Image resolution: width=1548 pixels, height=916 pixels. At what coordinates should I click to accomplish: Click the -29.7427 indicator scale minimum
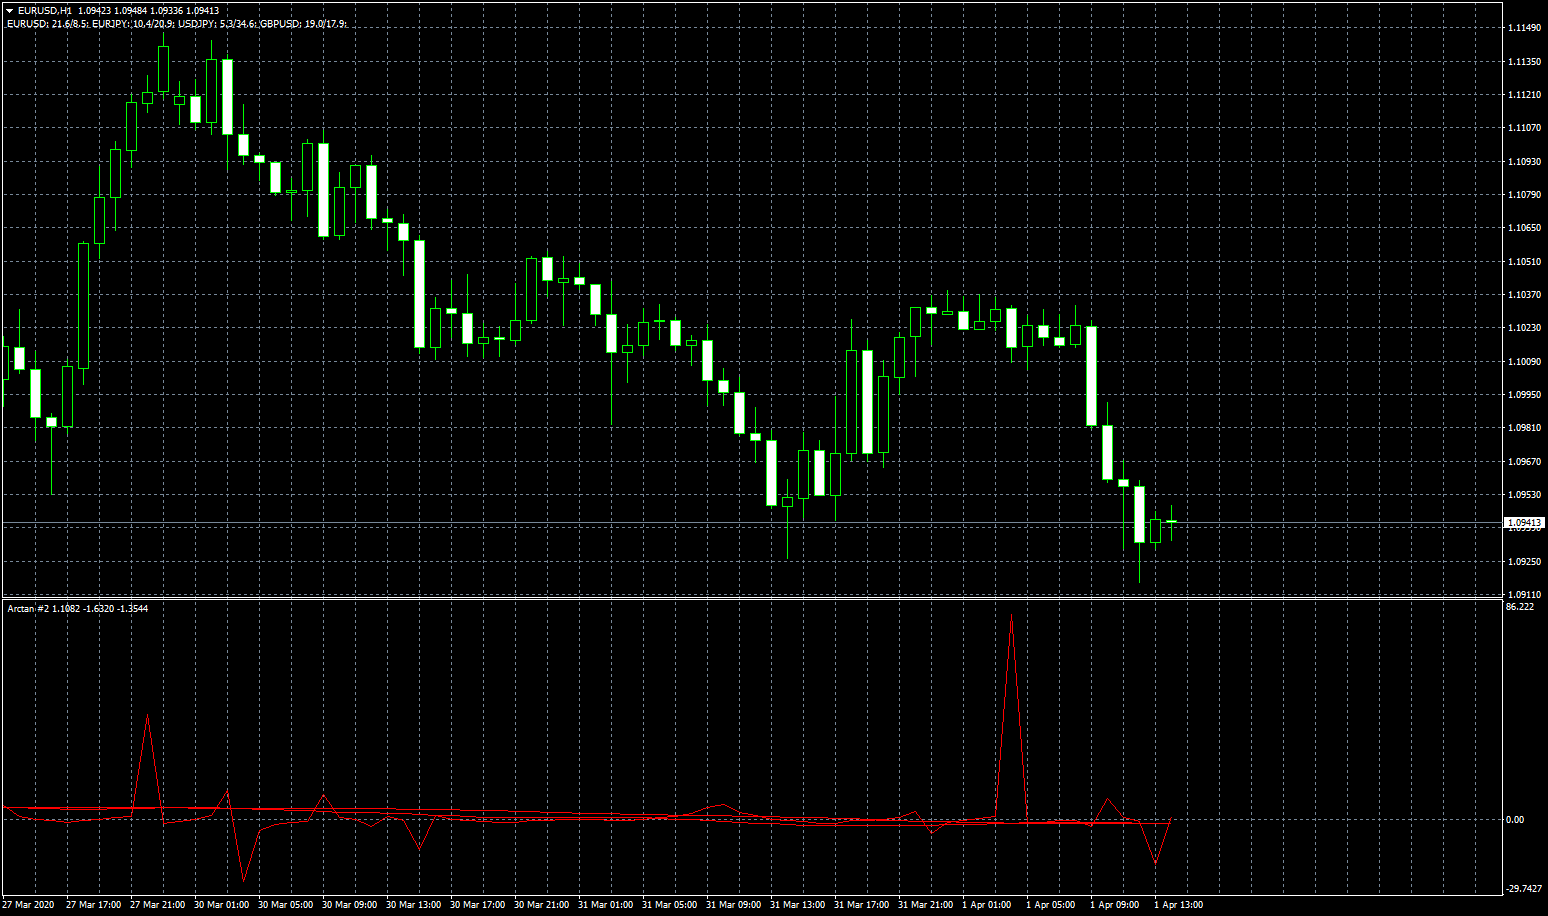coord(1524,888)
